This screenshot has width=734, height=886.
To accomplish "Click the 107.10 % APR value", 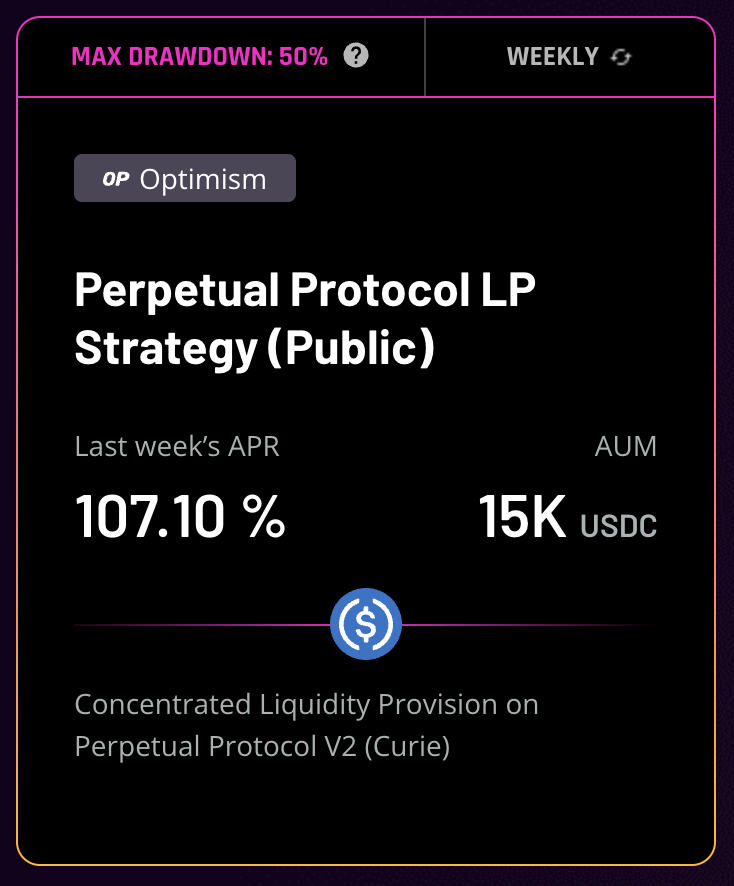I will (x=180, y=516).
